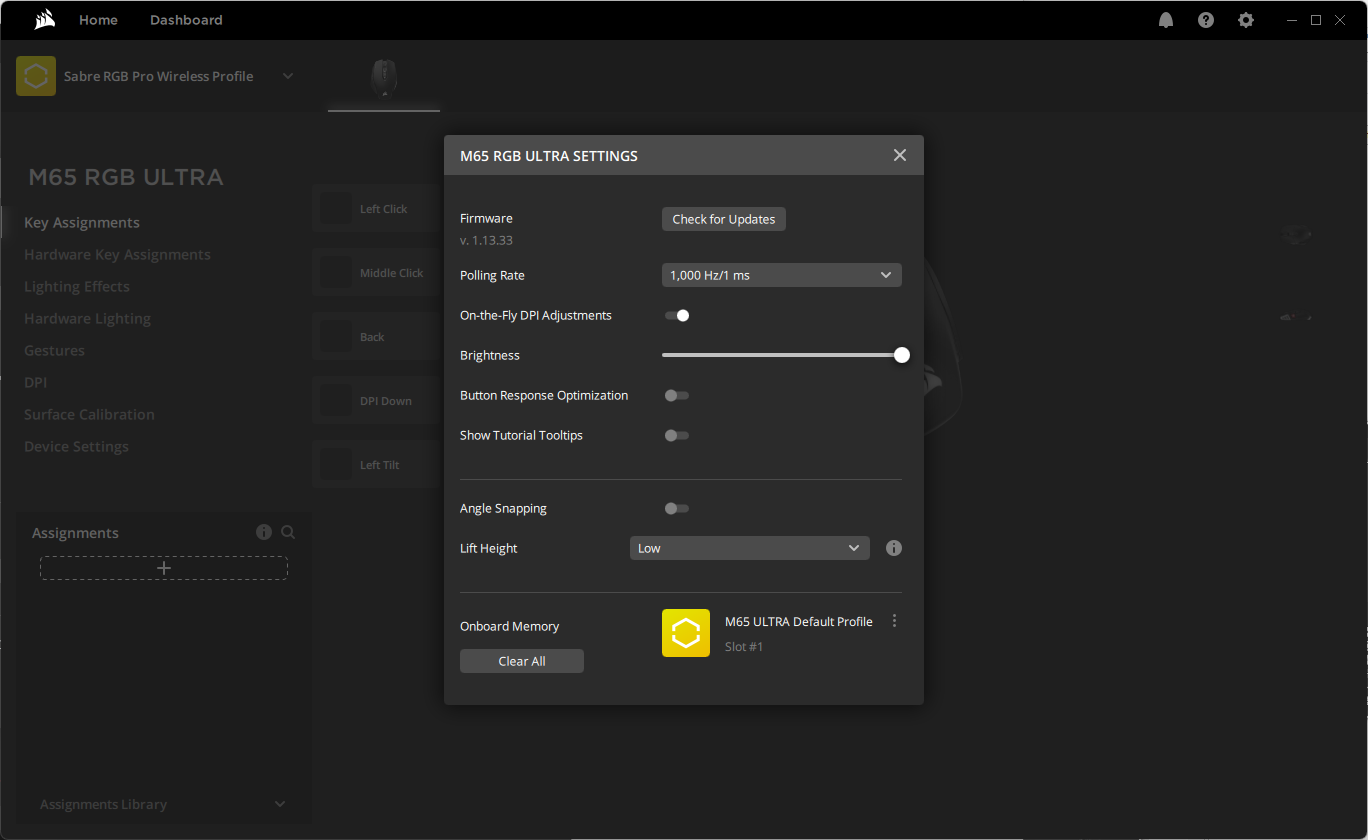The width and height of the screenshot is (1368, 840).
Task: Click the M65 RGB ULTRA device title
Action: click(126, 177)
